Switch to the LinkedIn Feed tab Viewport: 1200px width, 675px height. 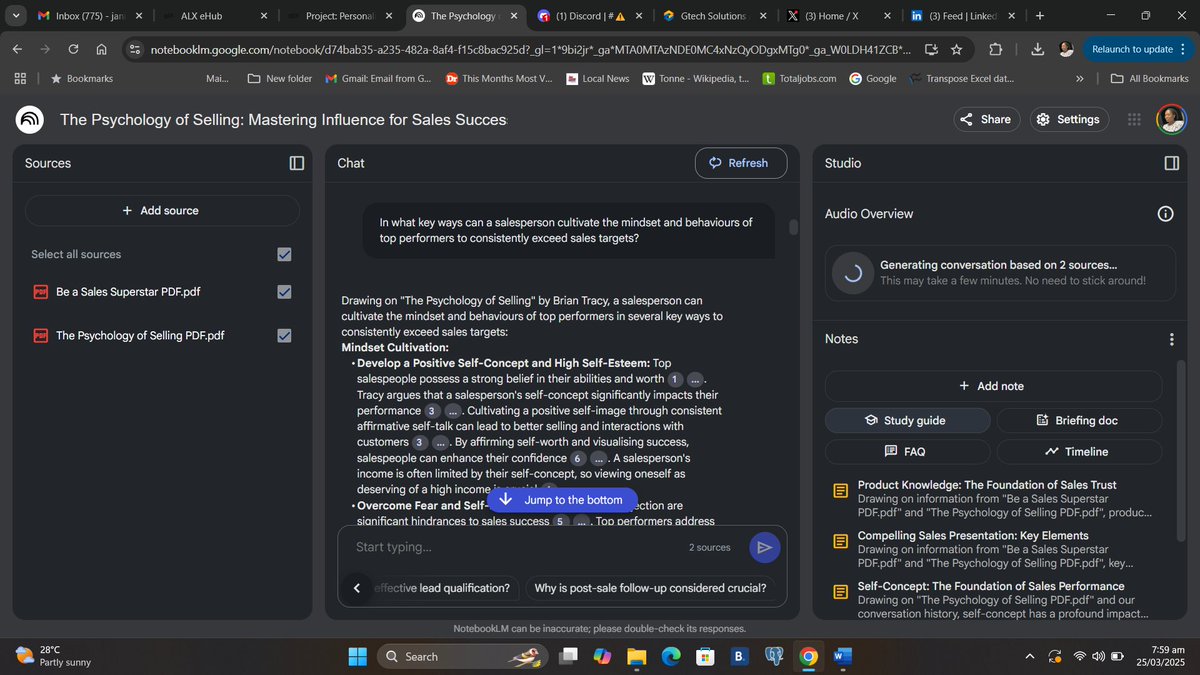pyautogui.click(x=962, y=16)
